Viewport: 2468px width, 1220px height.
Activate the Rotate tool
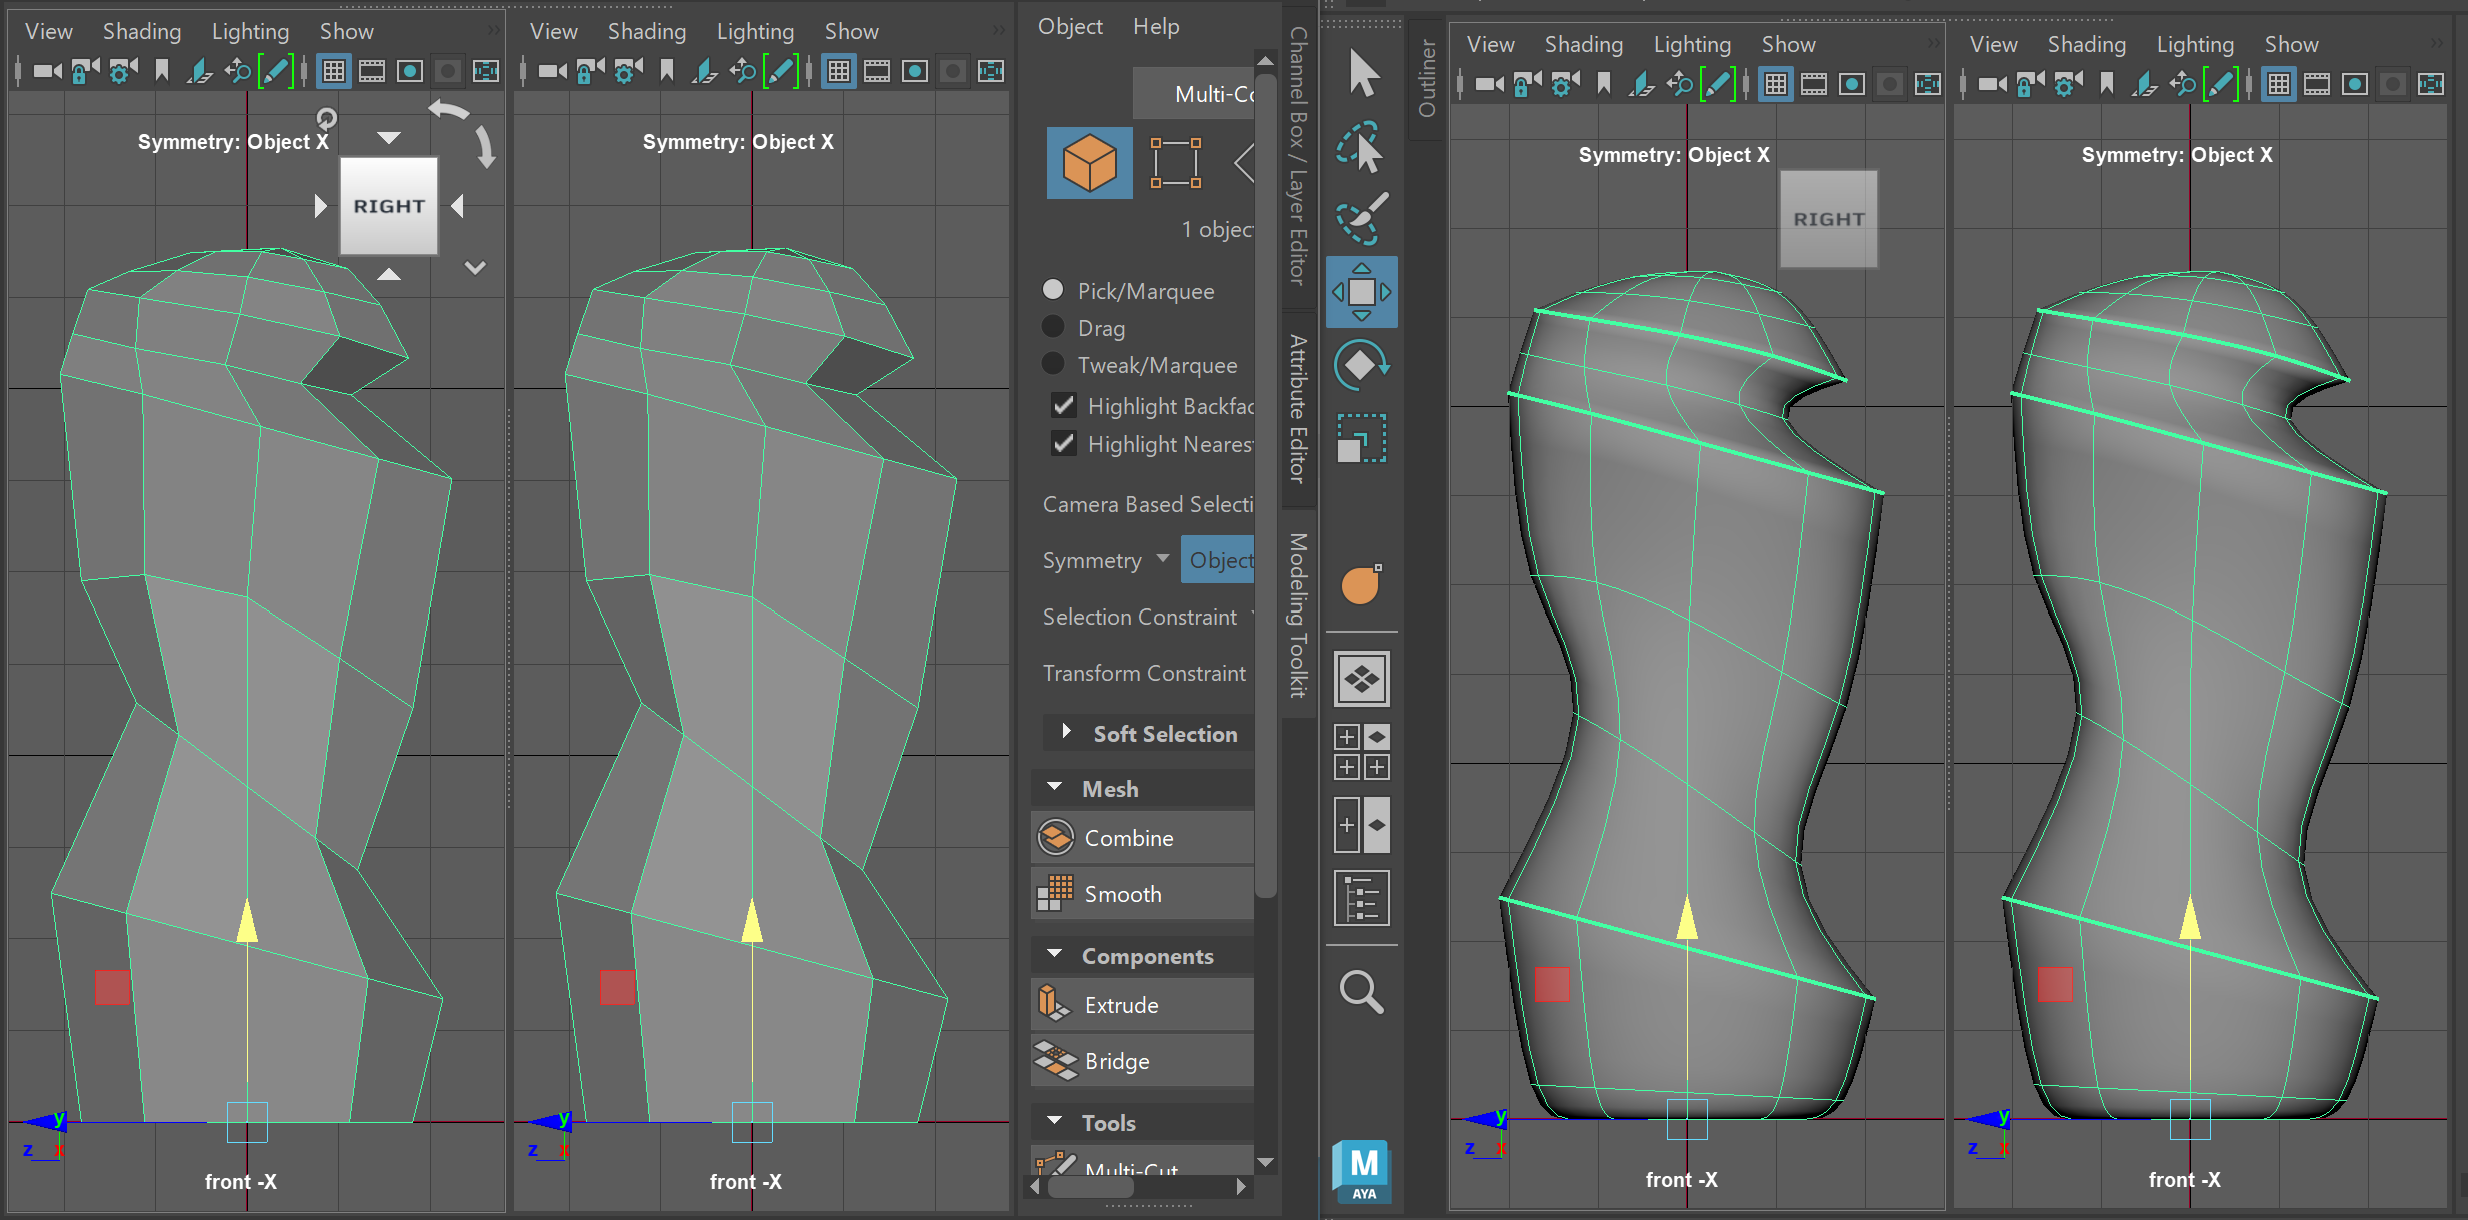[x=1361, y=365]
